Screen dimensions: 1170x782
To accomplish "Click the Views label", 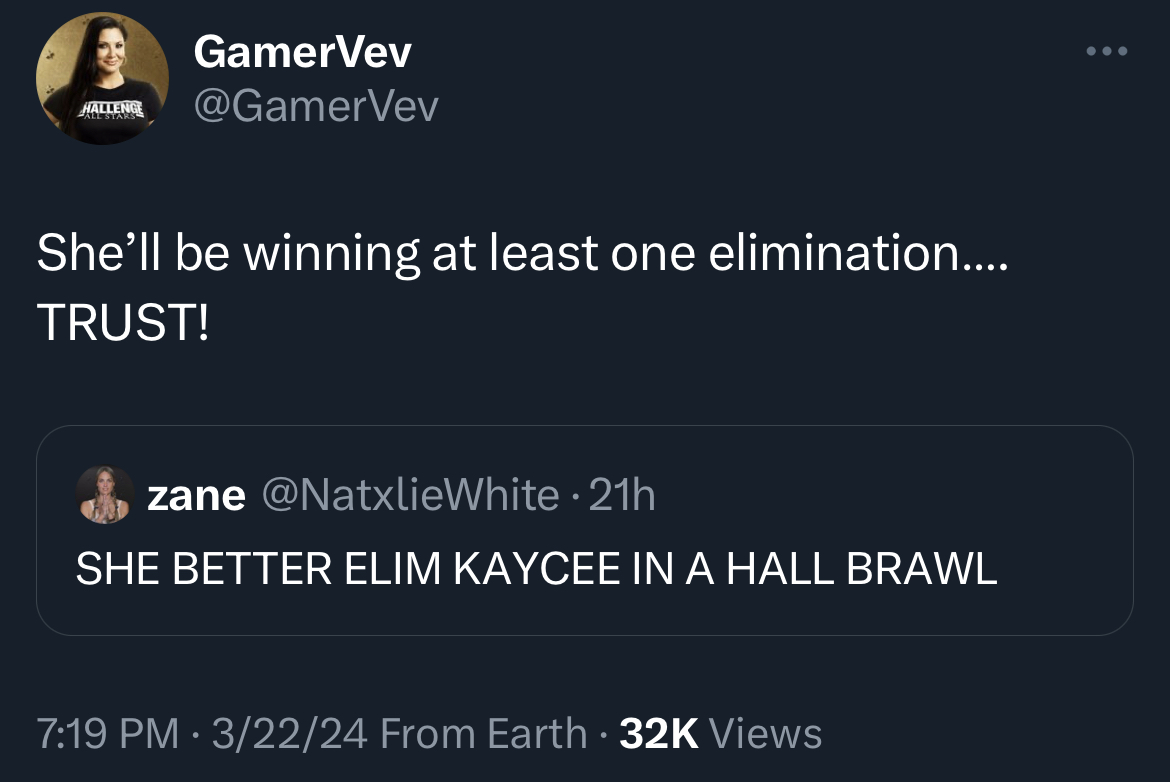I will pos(766,733).
